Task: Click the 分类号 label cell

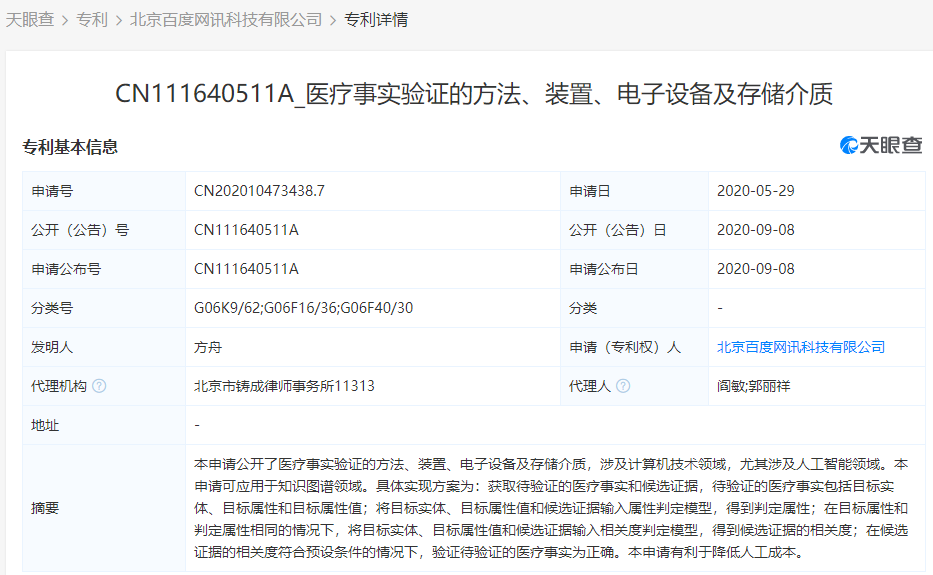Action: point(104,308)
